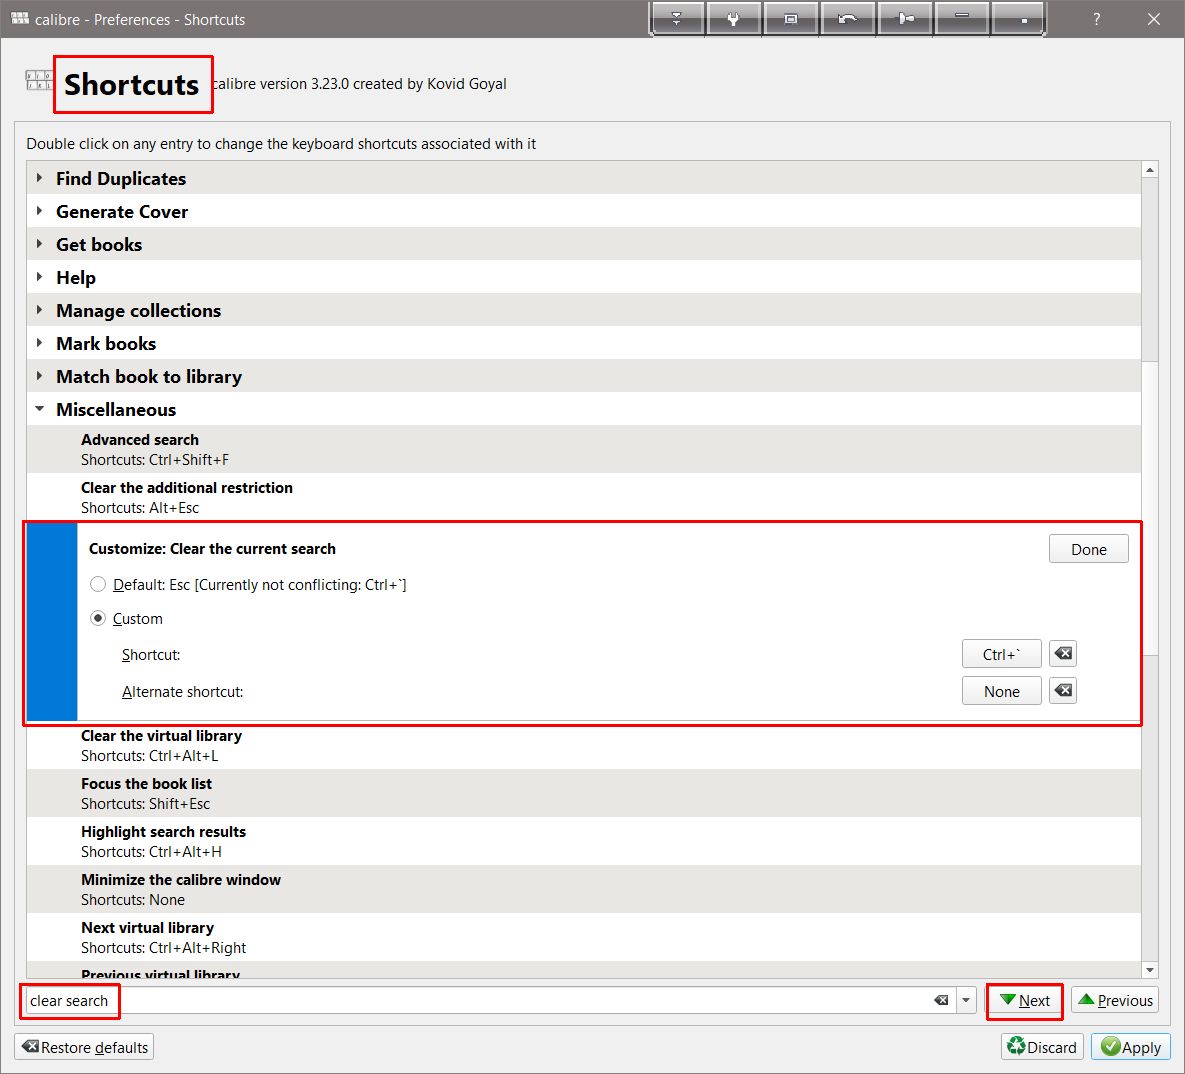Expand the Get books group
Viewport: 1185px width, 1074px height.
pos(39,243)
